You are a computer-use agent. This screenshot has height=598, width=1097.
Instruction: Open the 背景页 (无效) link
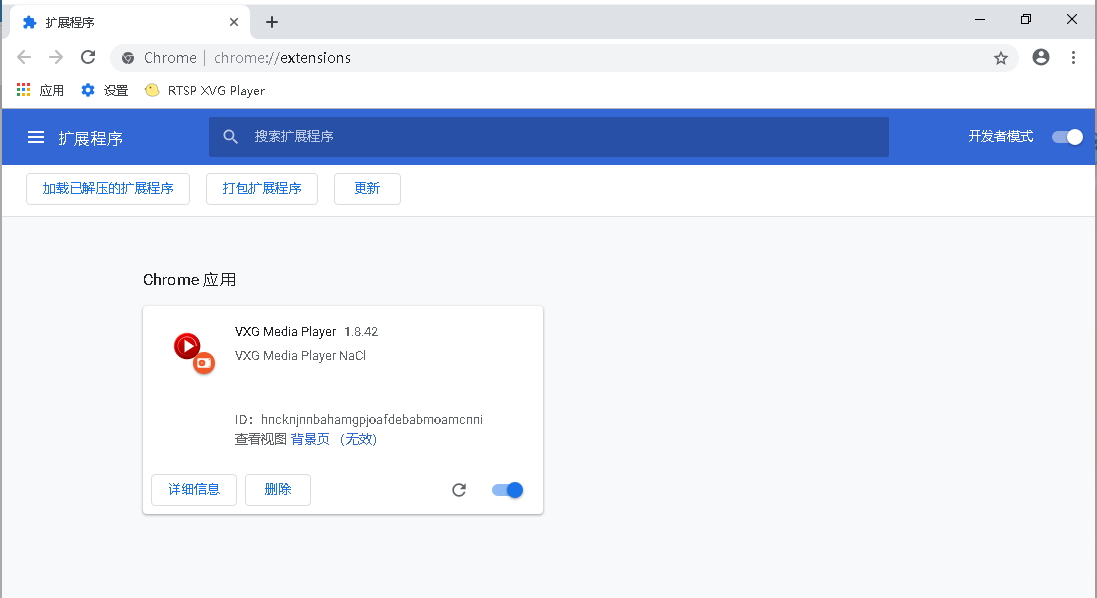[334, 439]
